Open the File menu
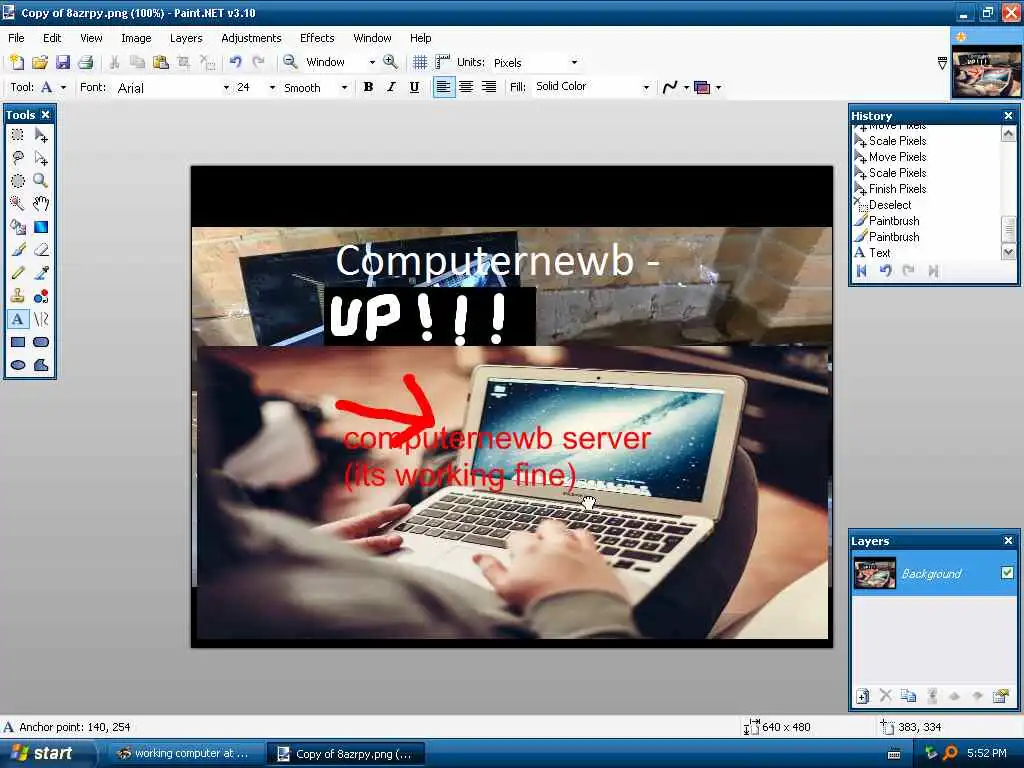 coord(16,38)
